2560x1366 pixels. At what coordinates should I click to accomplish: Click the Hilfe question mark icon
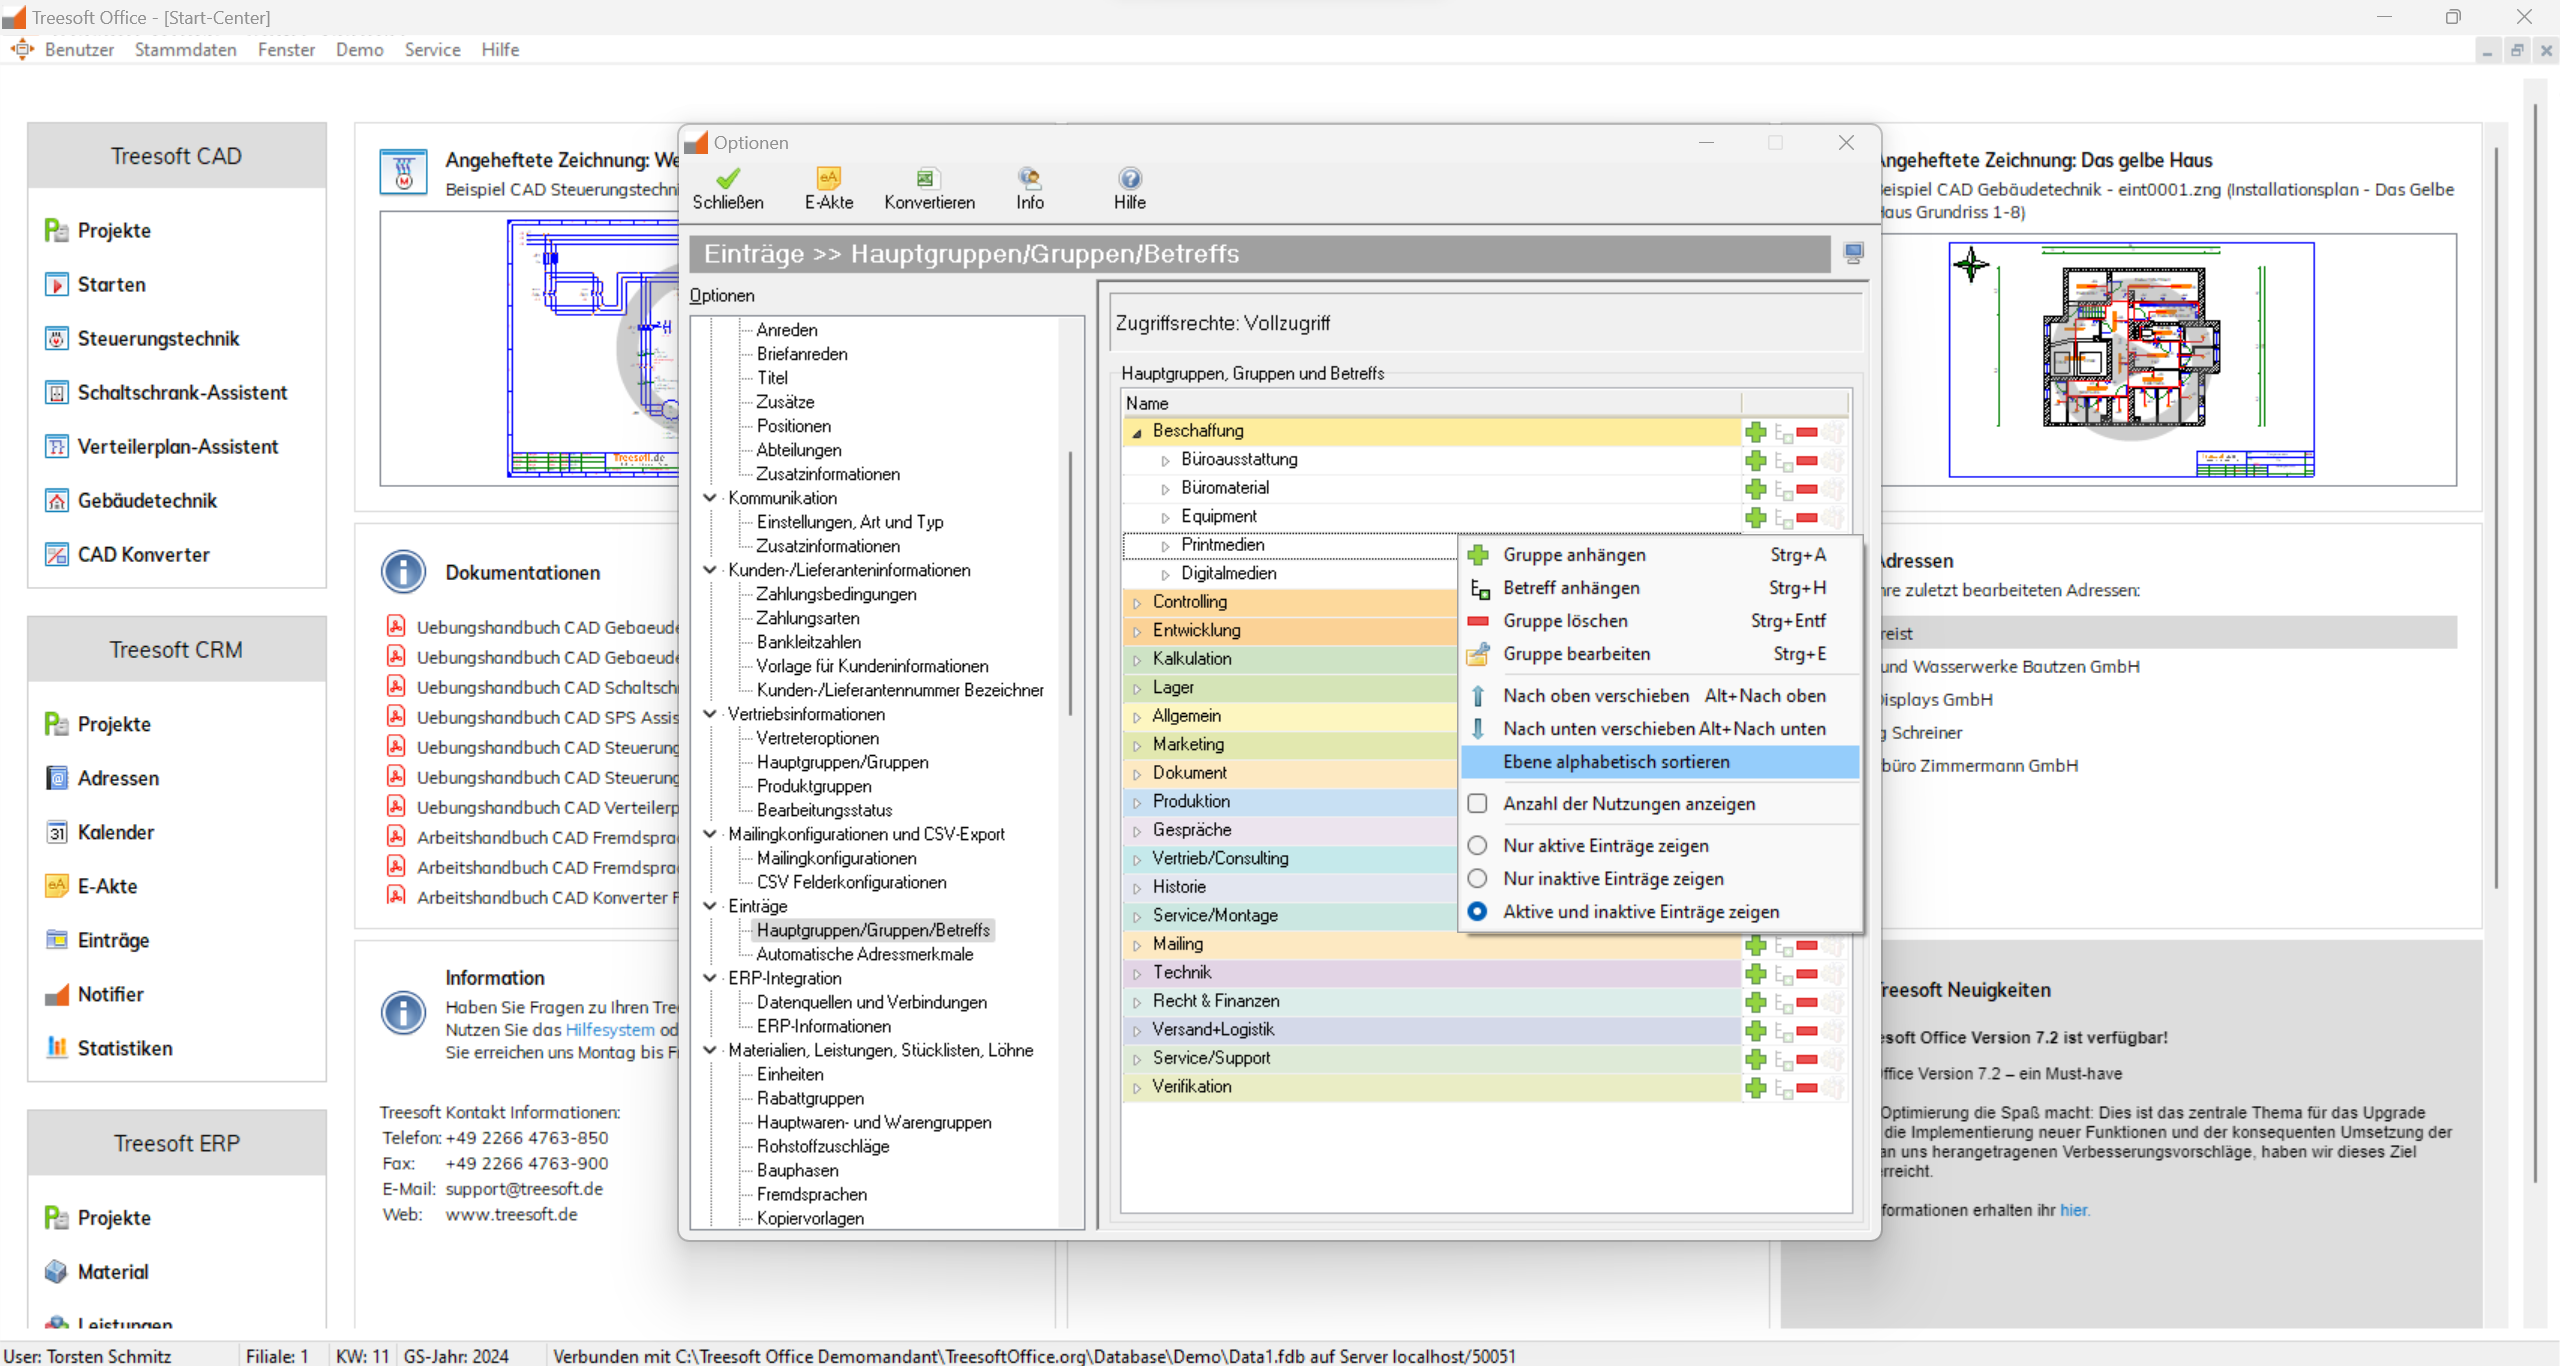click(x=1129, y=179)
